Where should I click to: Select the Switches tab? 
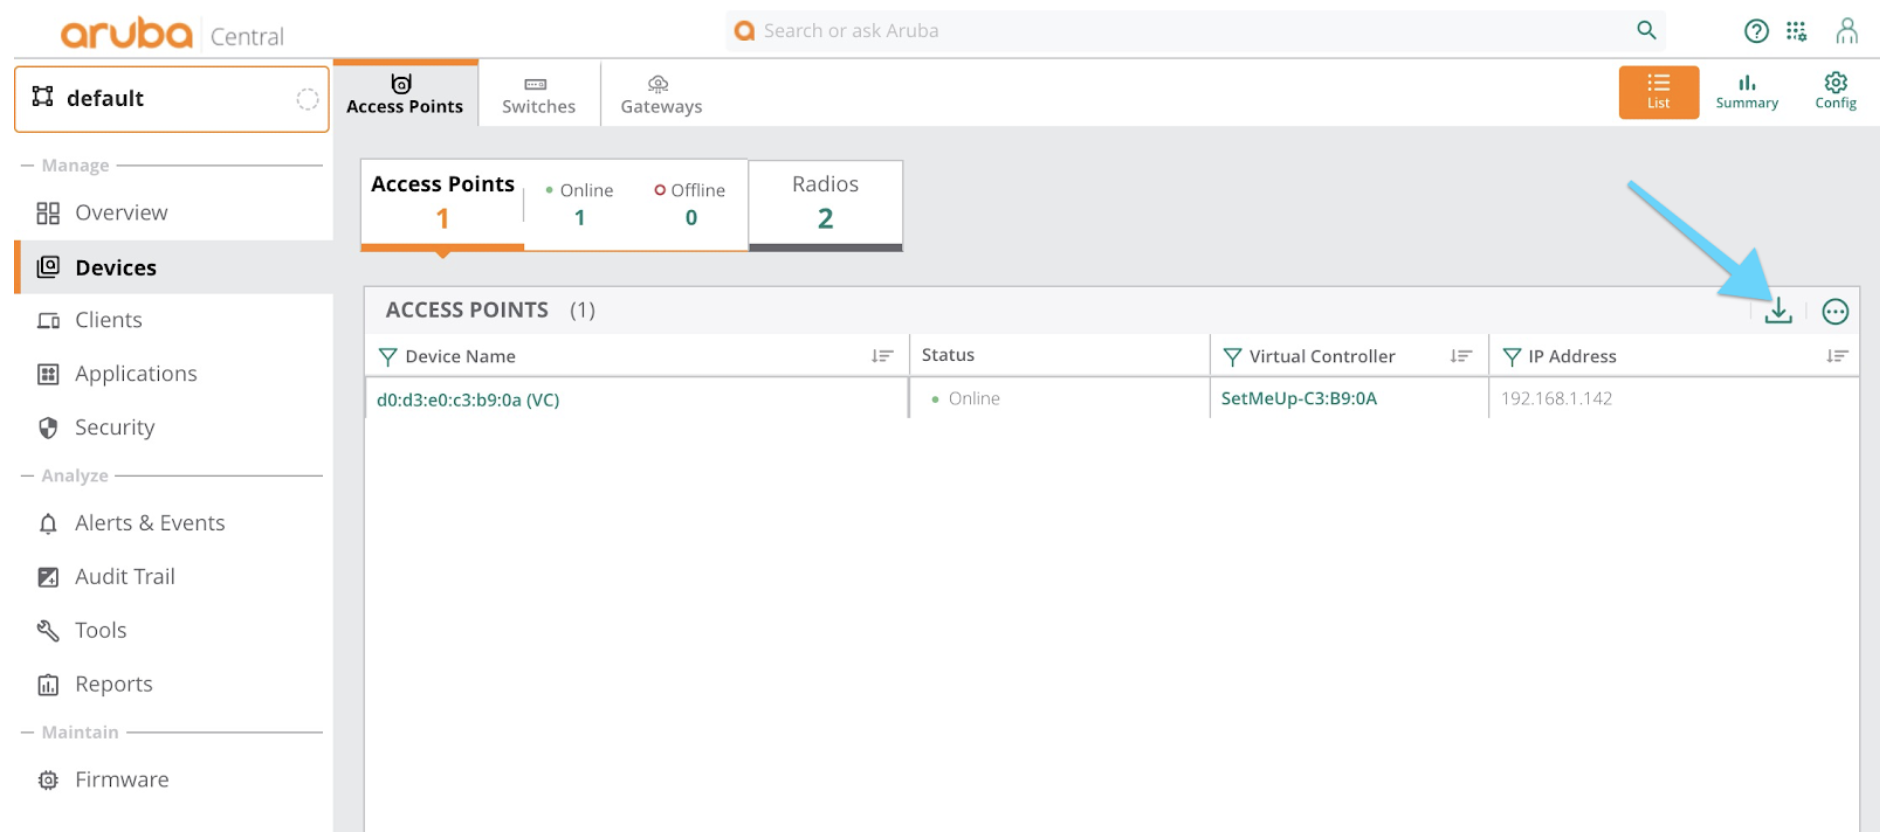(539, 94)
